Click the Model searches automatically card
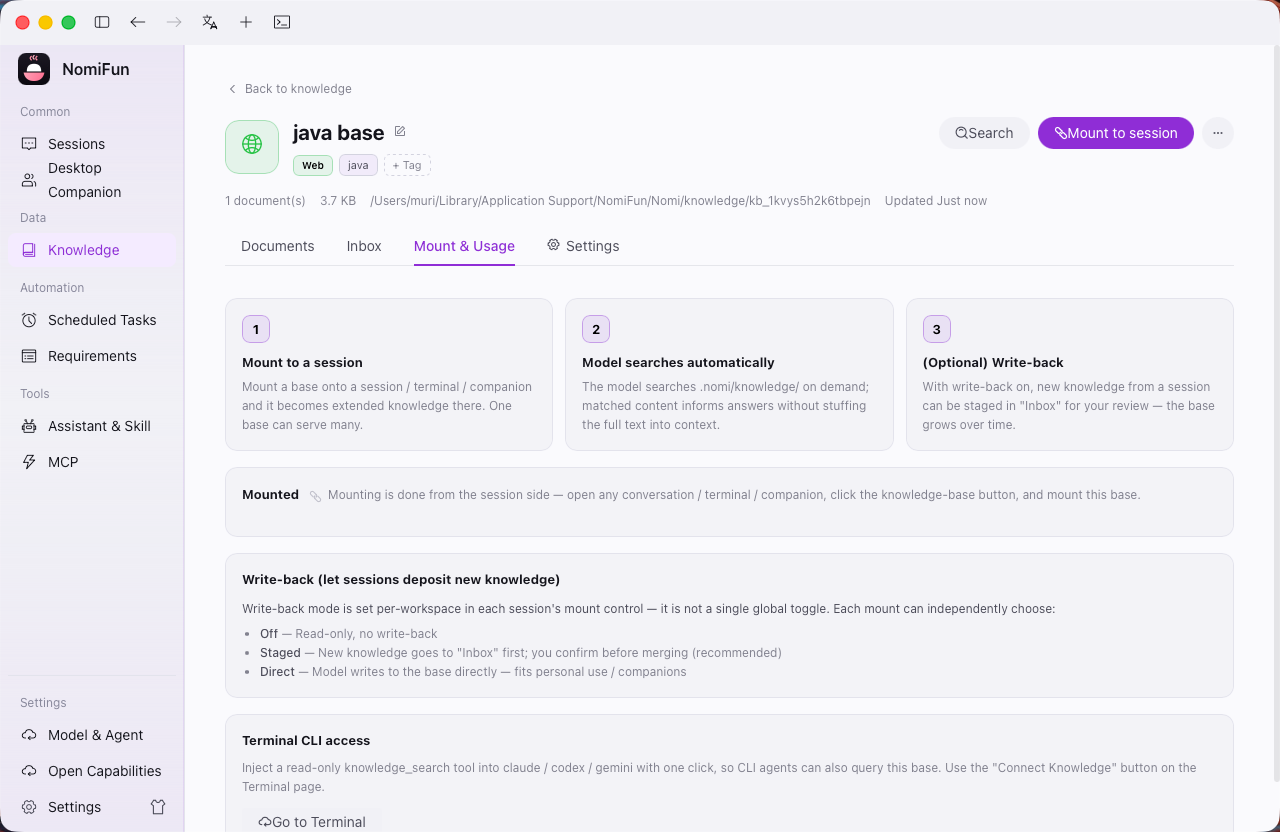This screenshot has width=1280, height=832. pos(729,374)
